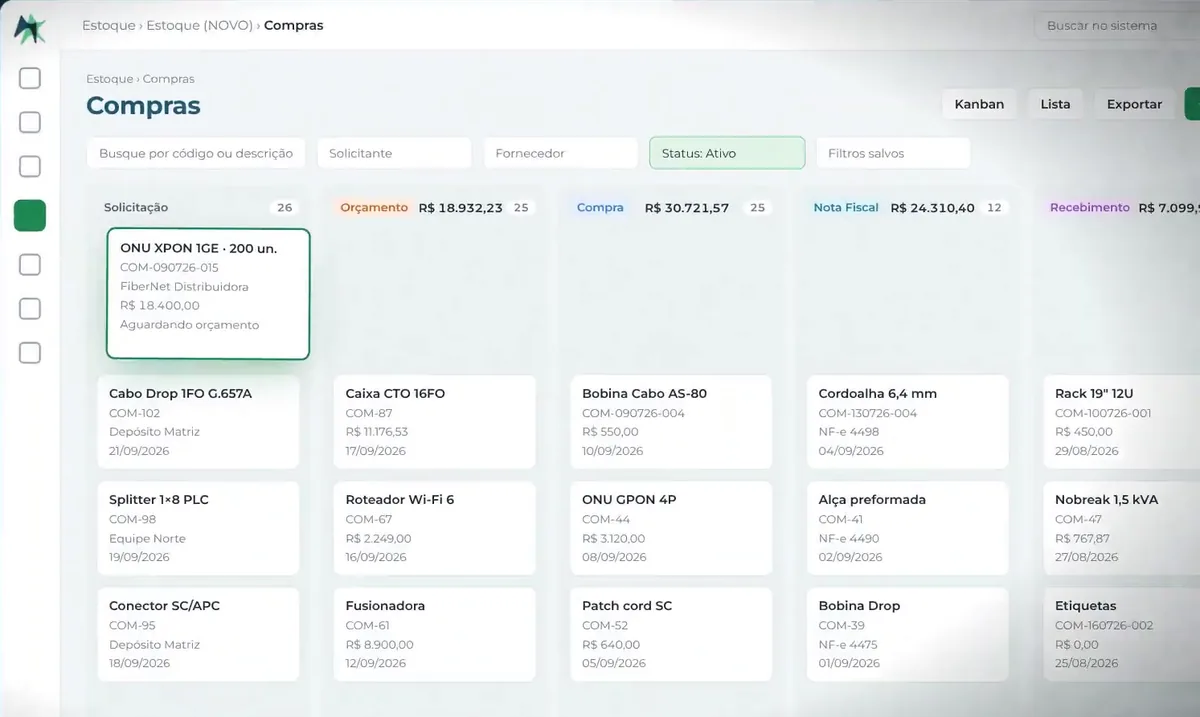This screenshot has height=717, width=1200.
Task: Switch to the Lista view
Action: coord(1055,104)
